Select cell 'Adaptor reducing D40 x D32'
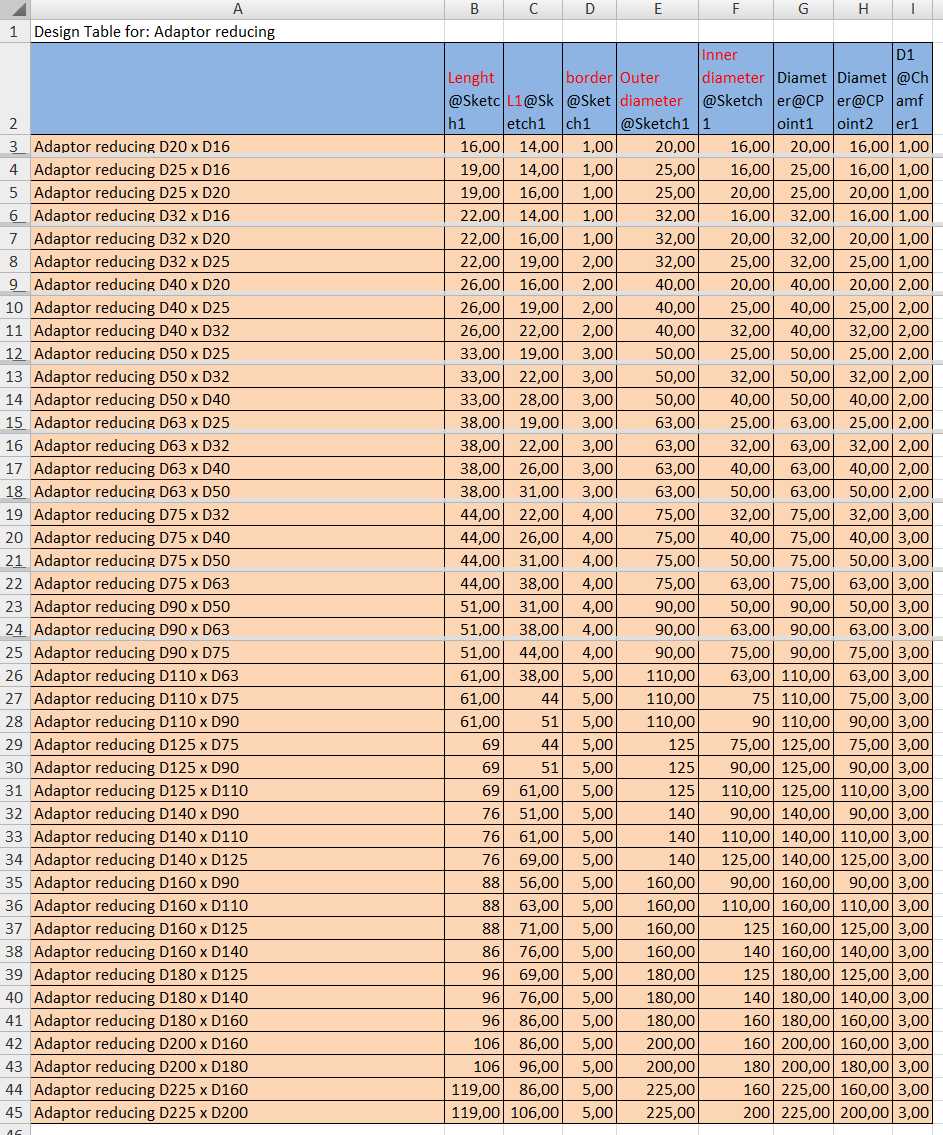The height and width of the screenshot is (1135, 943). (237, 330)
